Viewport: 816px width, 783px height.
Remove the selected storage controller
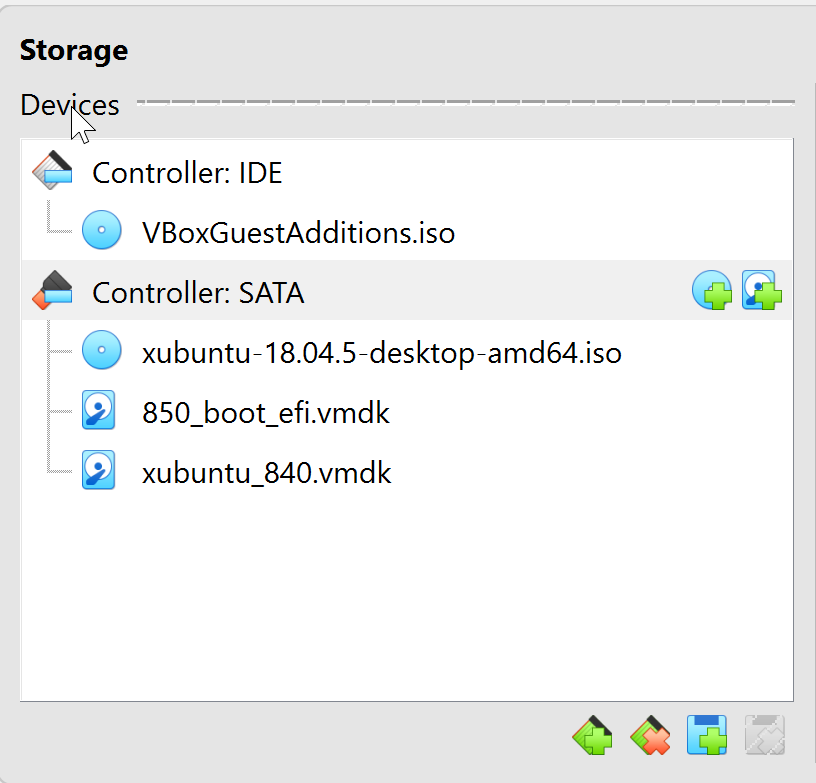click(650, 736)
